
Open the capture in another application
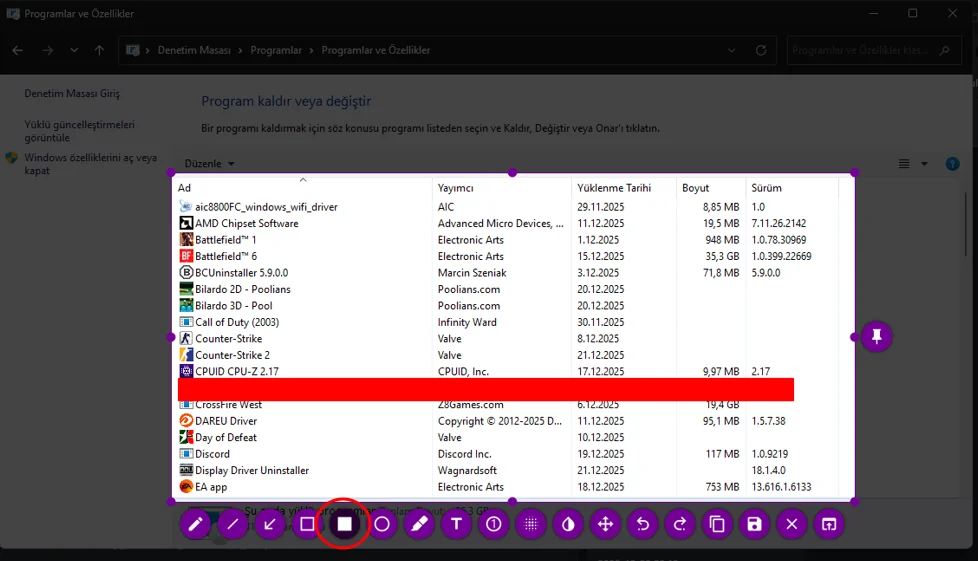pyautogui.click(x=829, y=524)
